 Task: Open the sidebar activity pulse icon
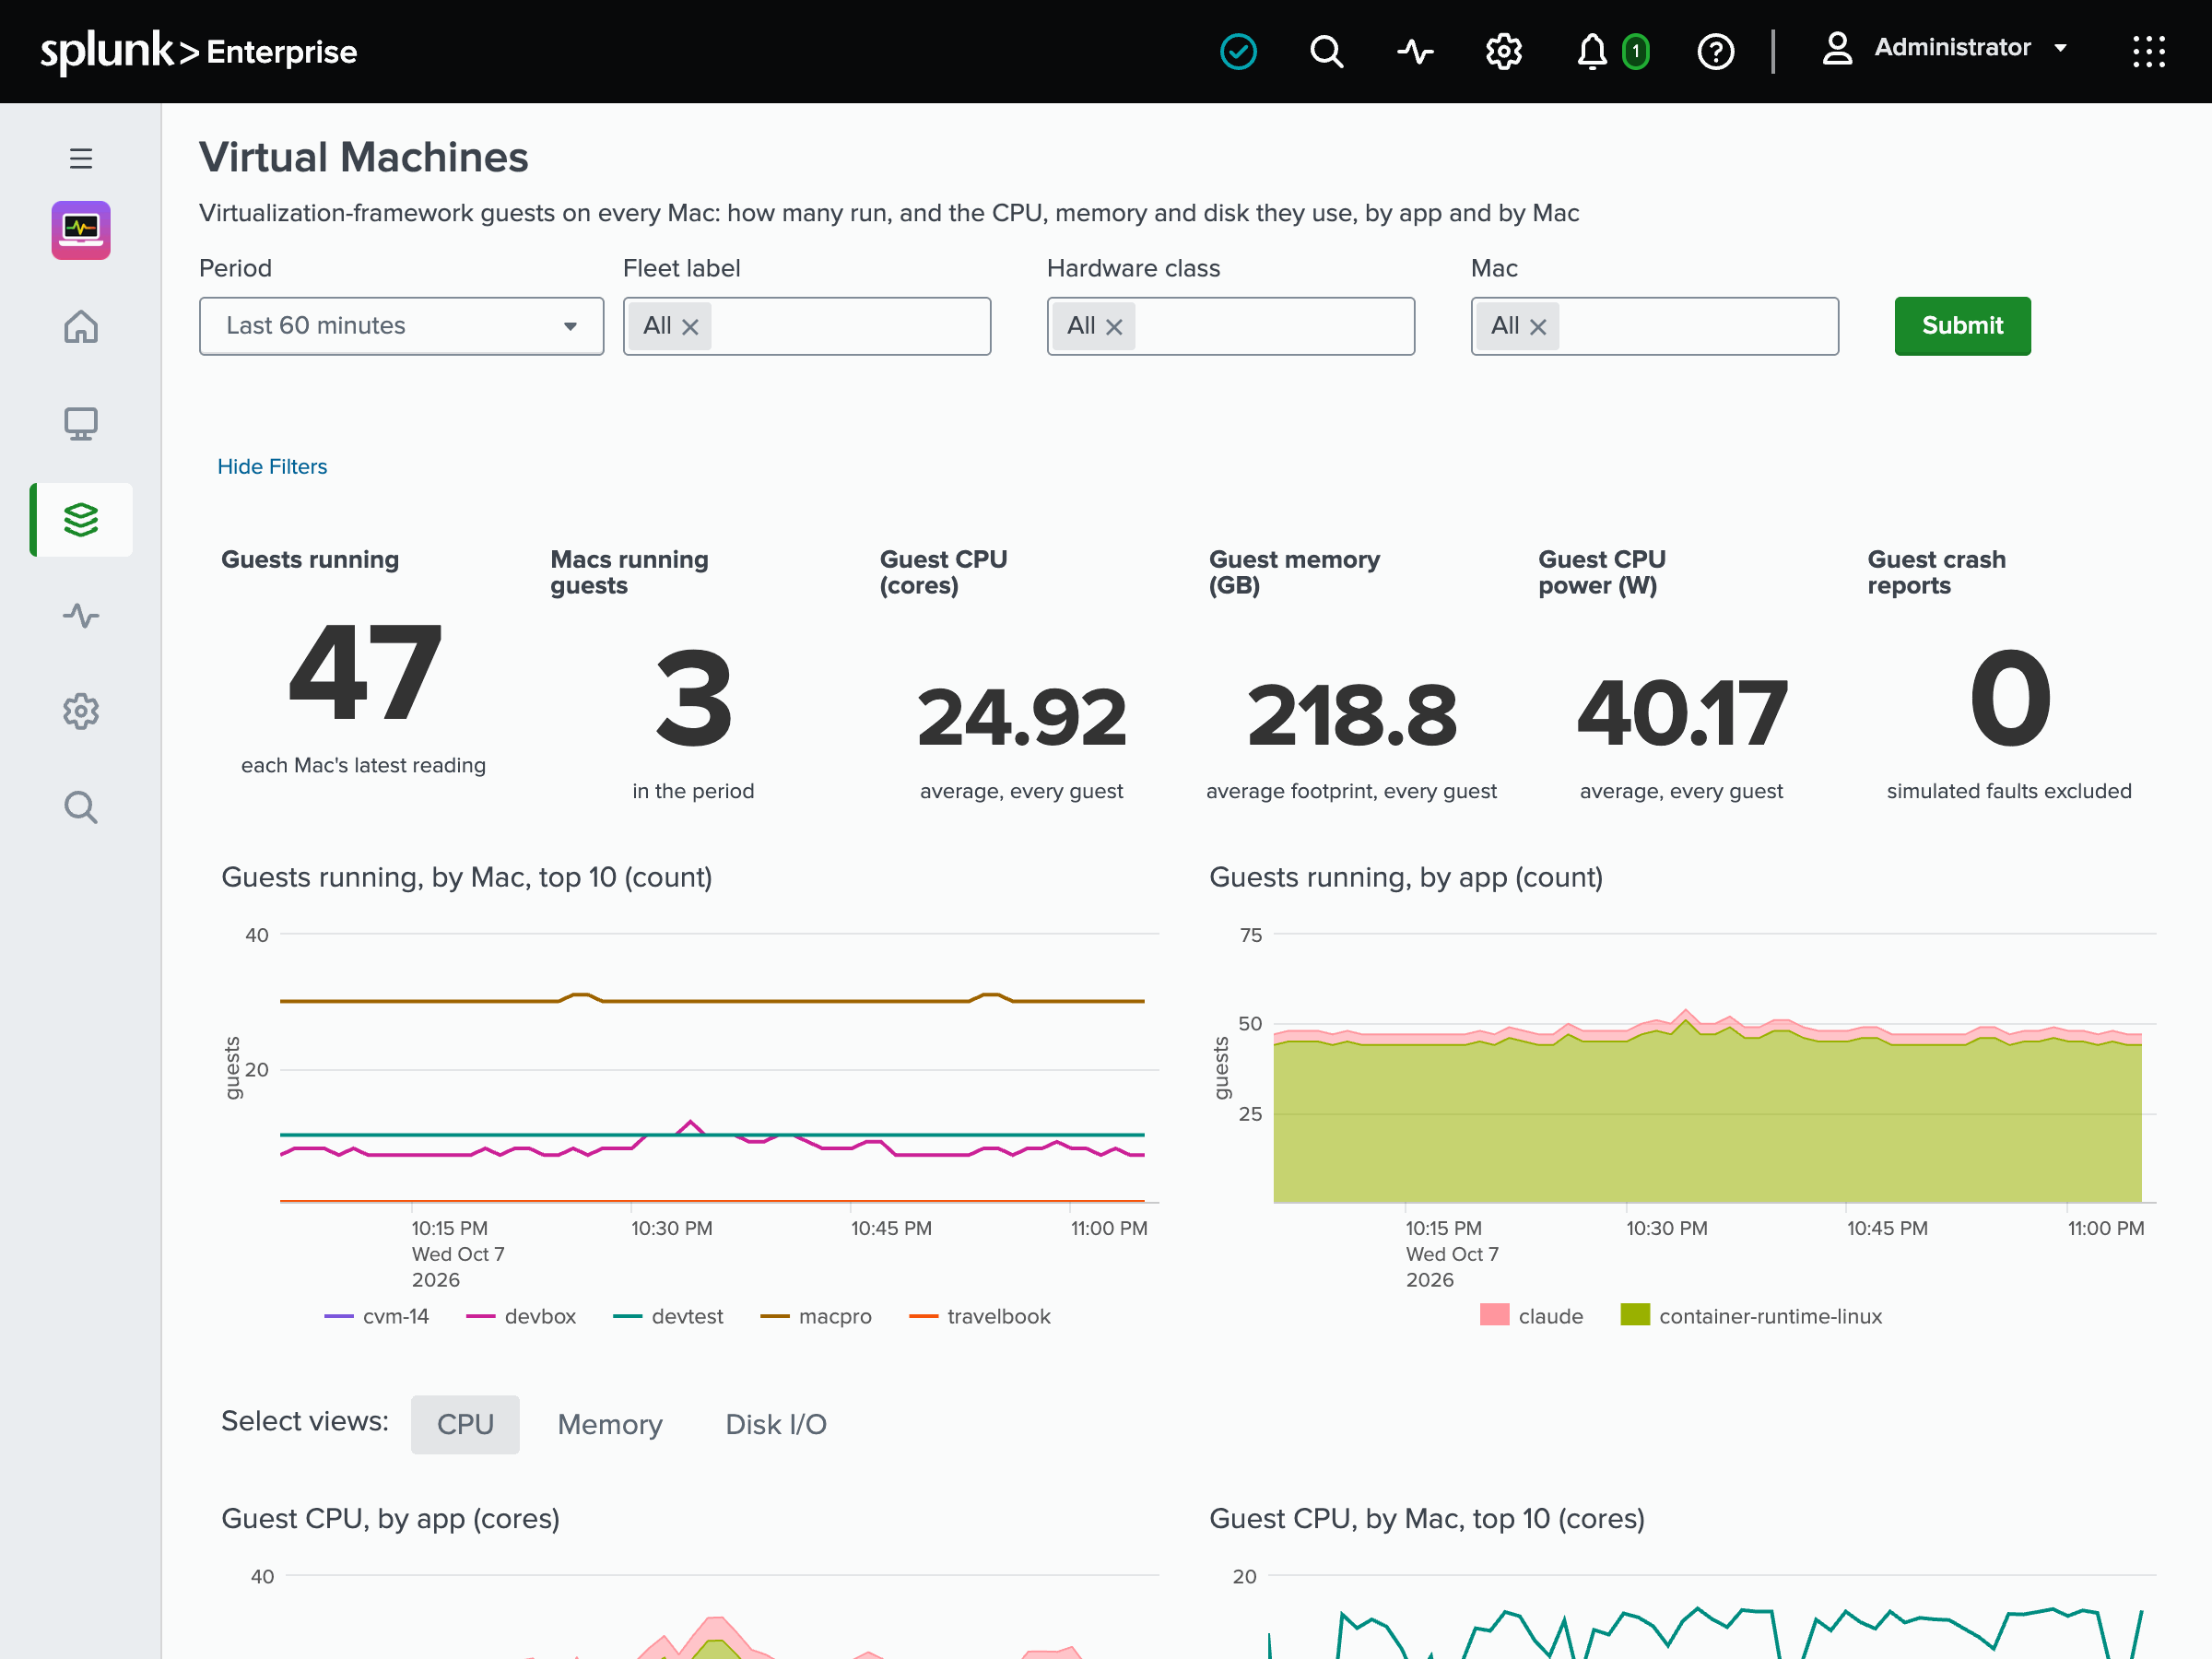point(81,615)
